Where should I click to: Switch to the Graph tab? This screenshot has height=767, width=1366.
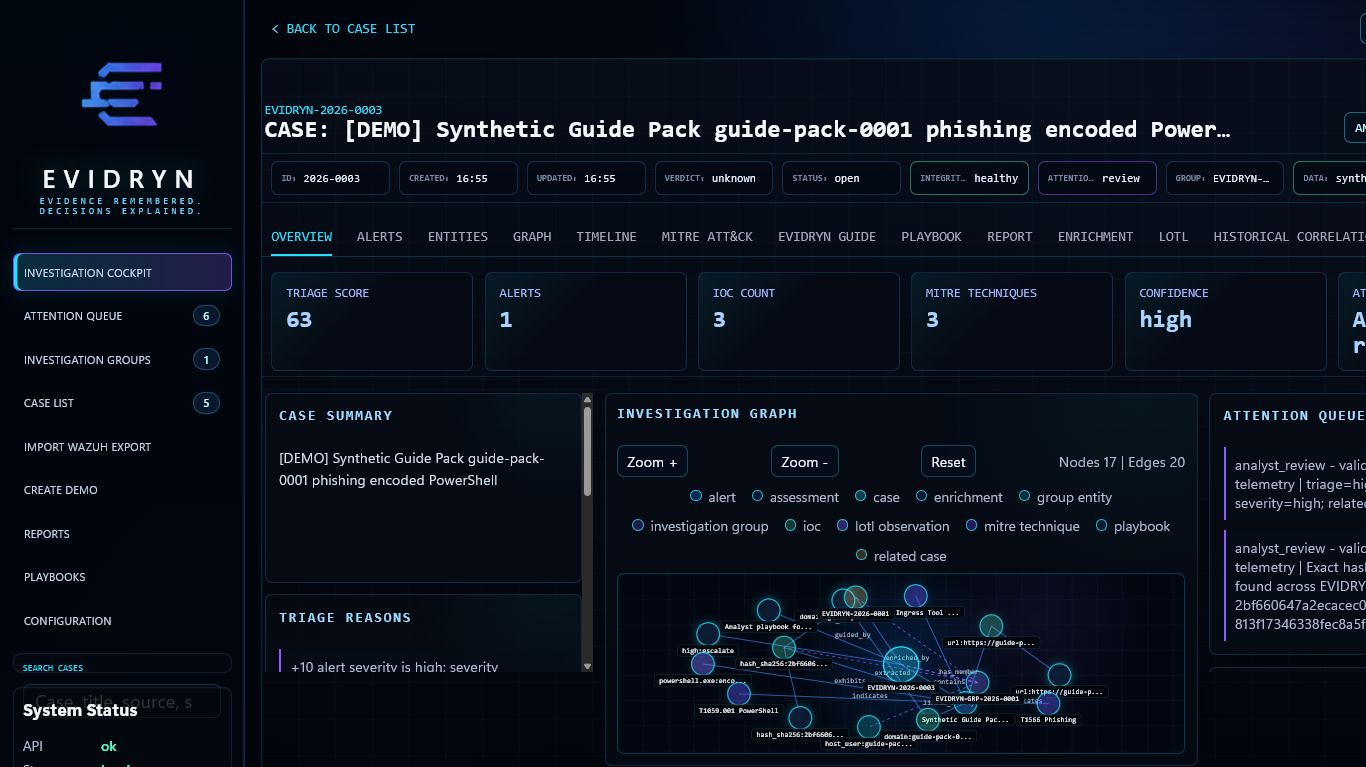pyautogui.click(x=532, y=237)
